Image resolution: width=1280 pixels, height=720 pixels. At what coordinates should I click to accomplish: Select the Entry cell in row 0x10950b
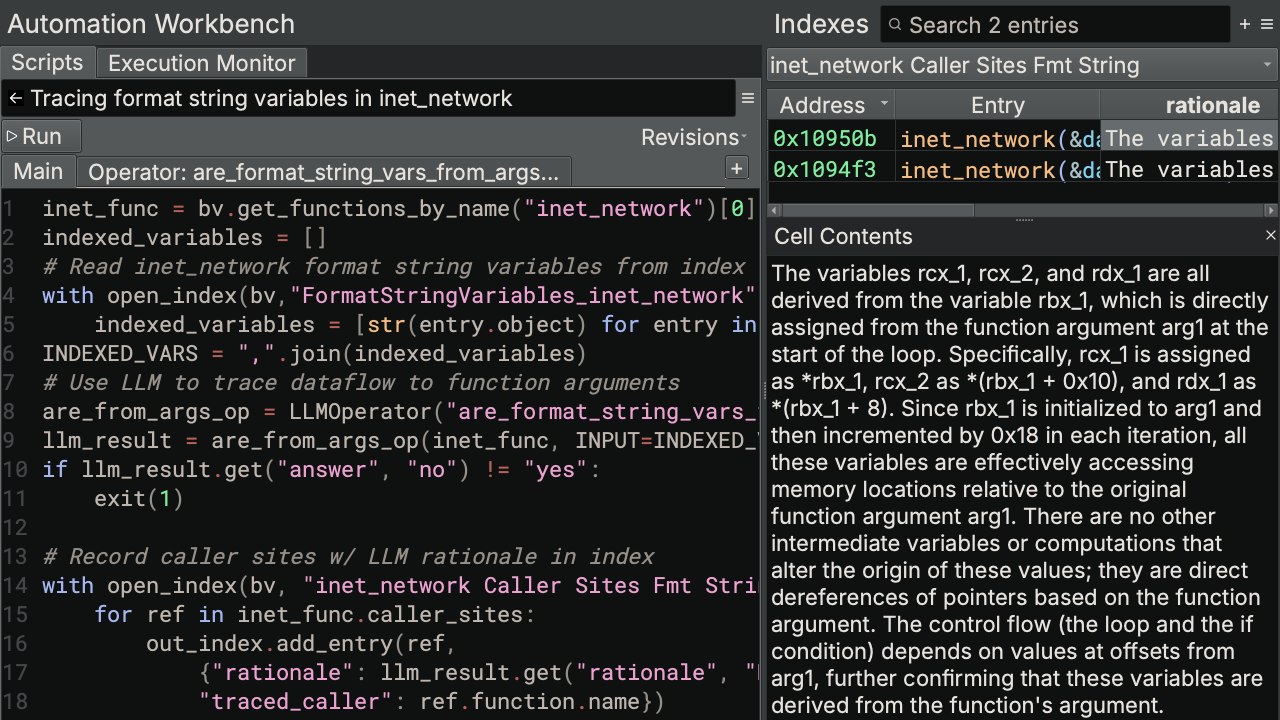coord(997,138)
